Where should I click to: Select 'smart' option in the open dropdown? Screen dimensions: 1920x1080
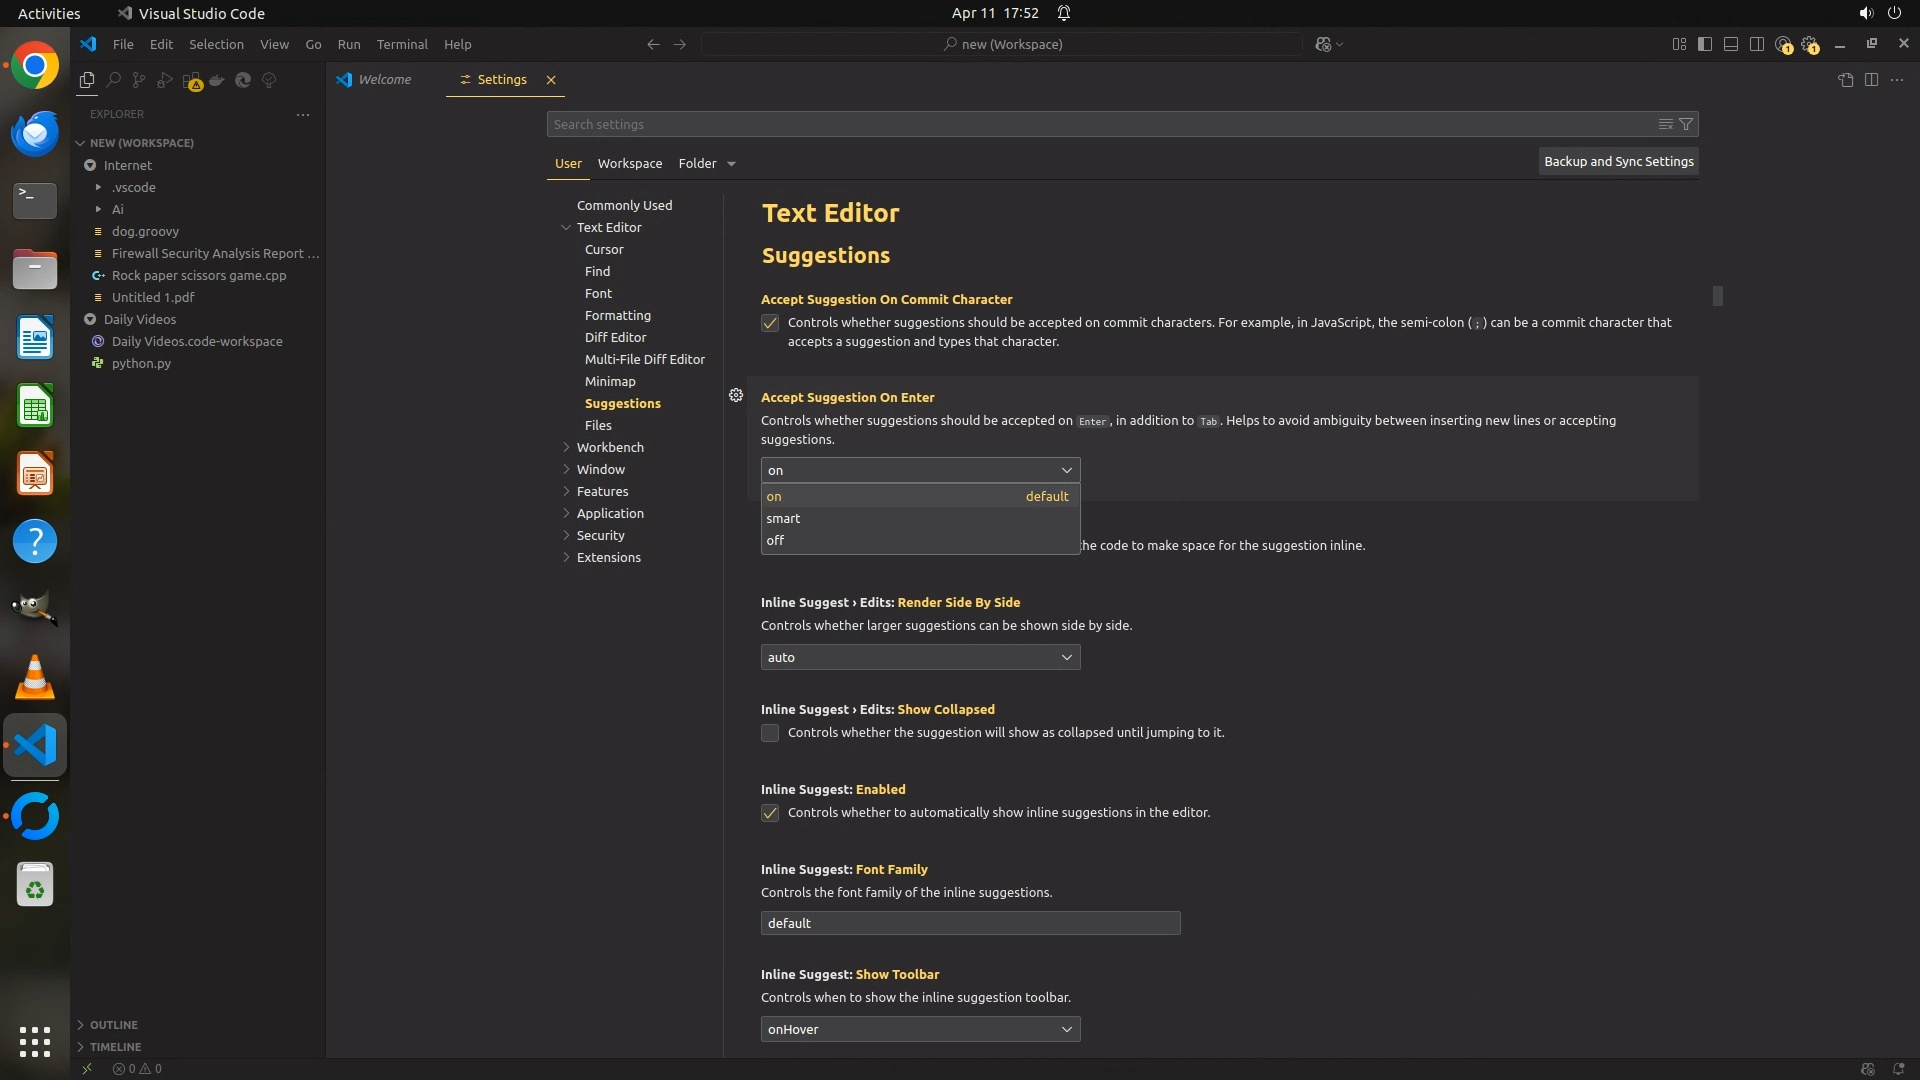click(x=784, y=518)
